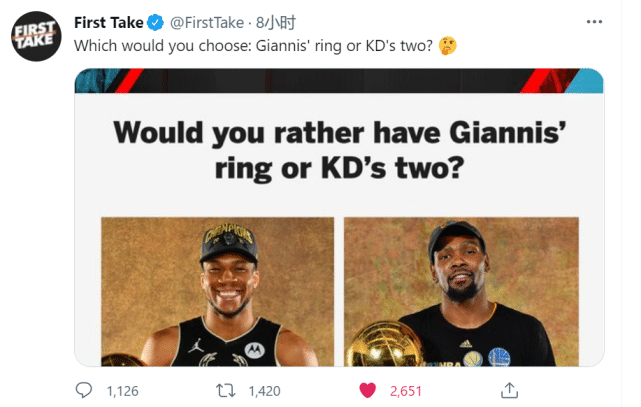Click the reply speech bubble icon
Image resolution: width=641 pixels, height=407 pixels.
[83, 389]
